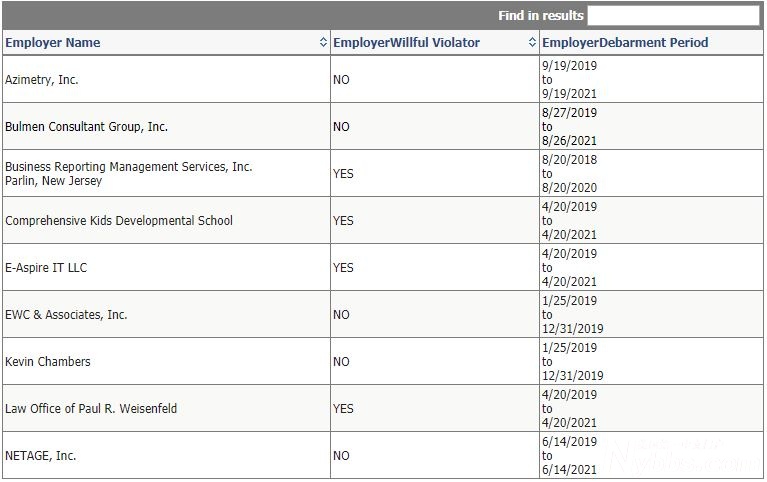Click the willful violator value for Azimetry, Inc.

(x=342, y=80)
